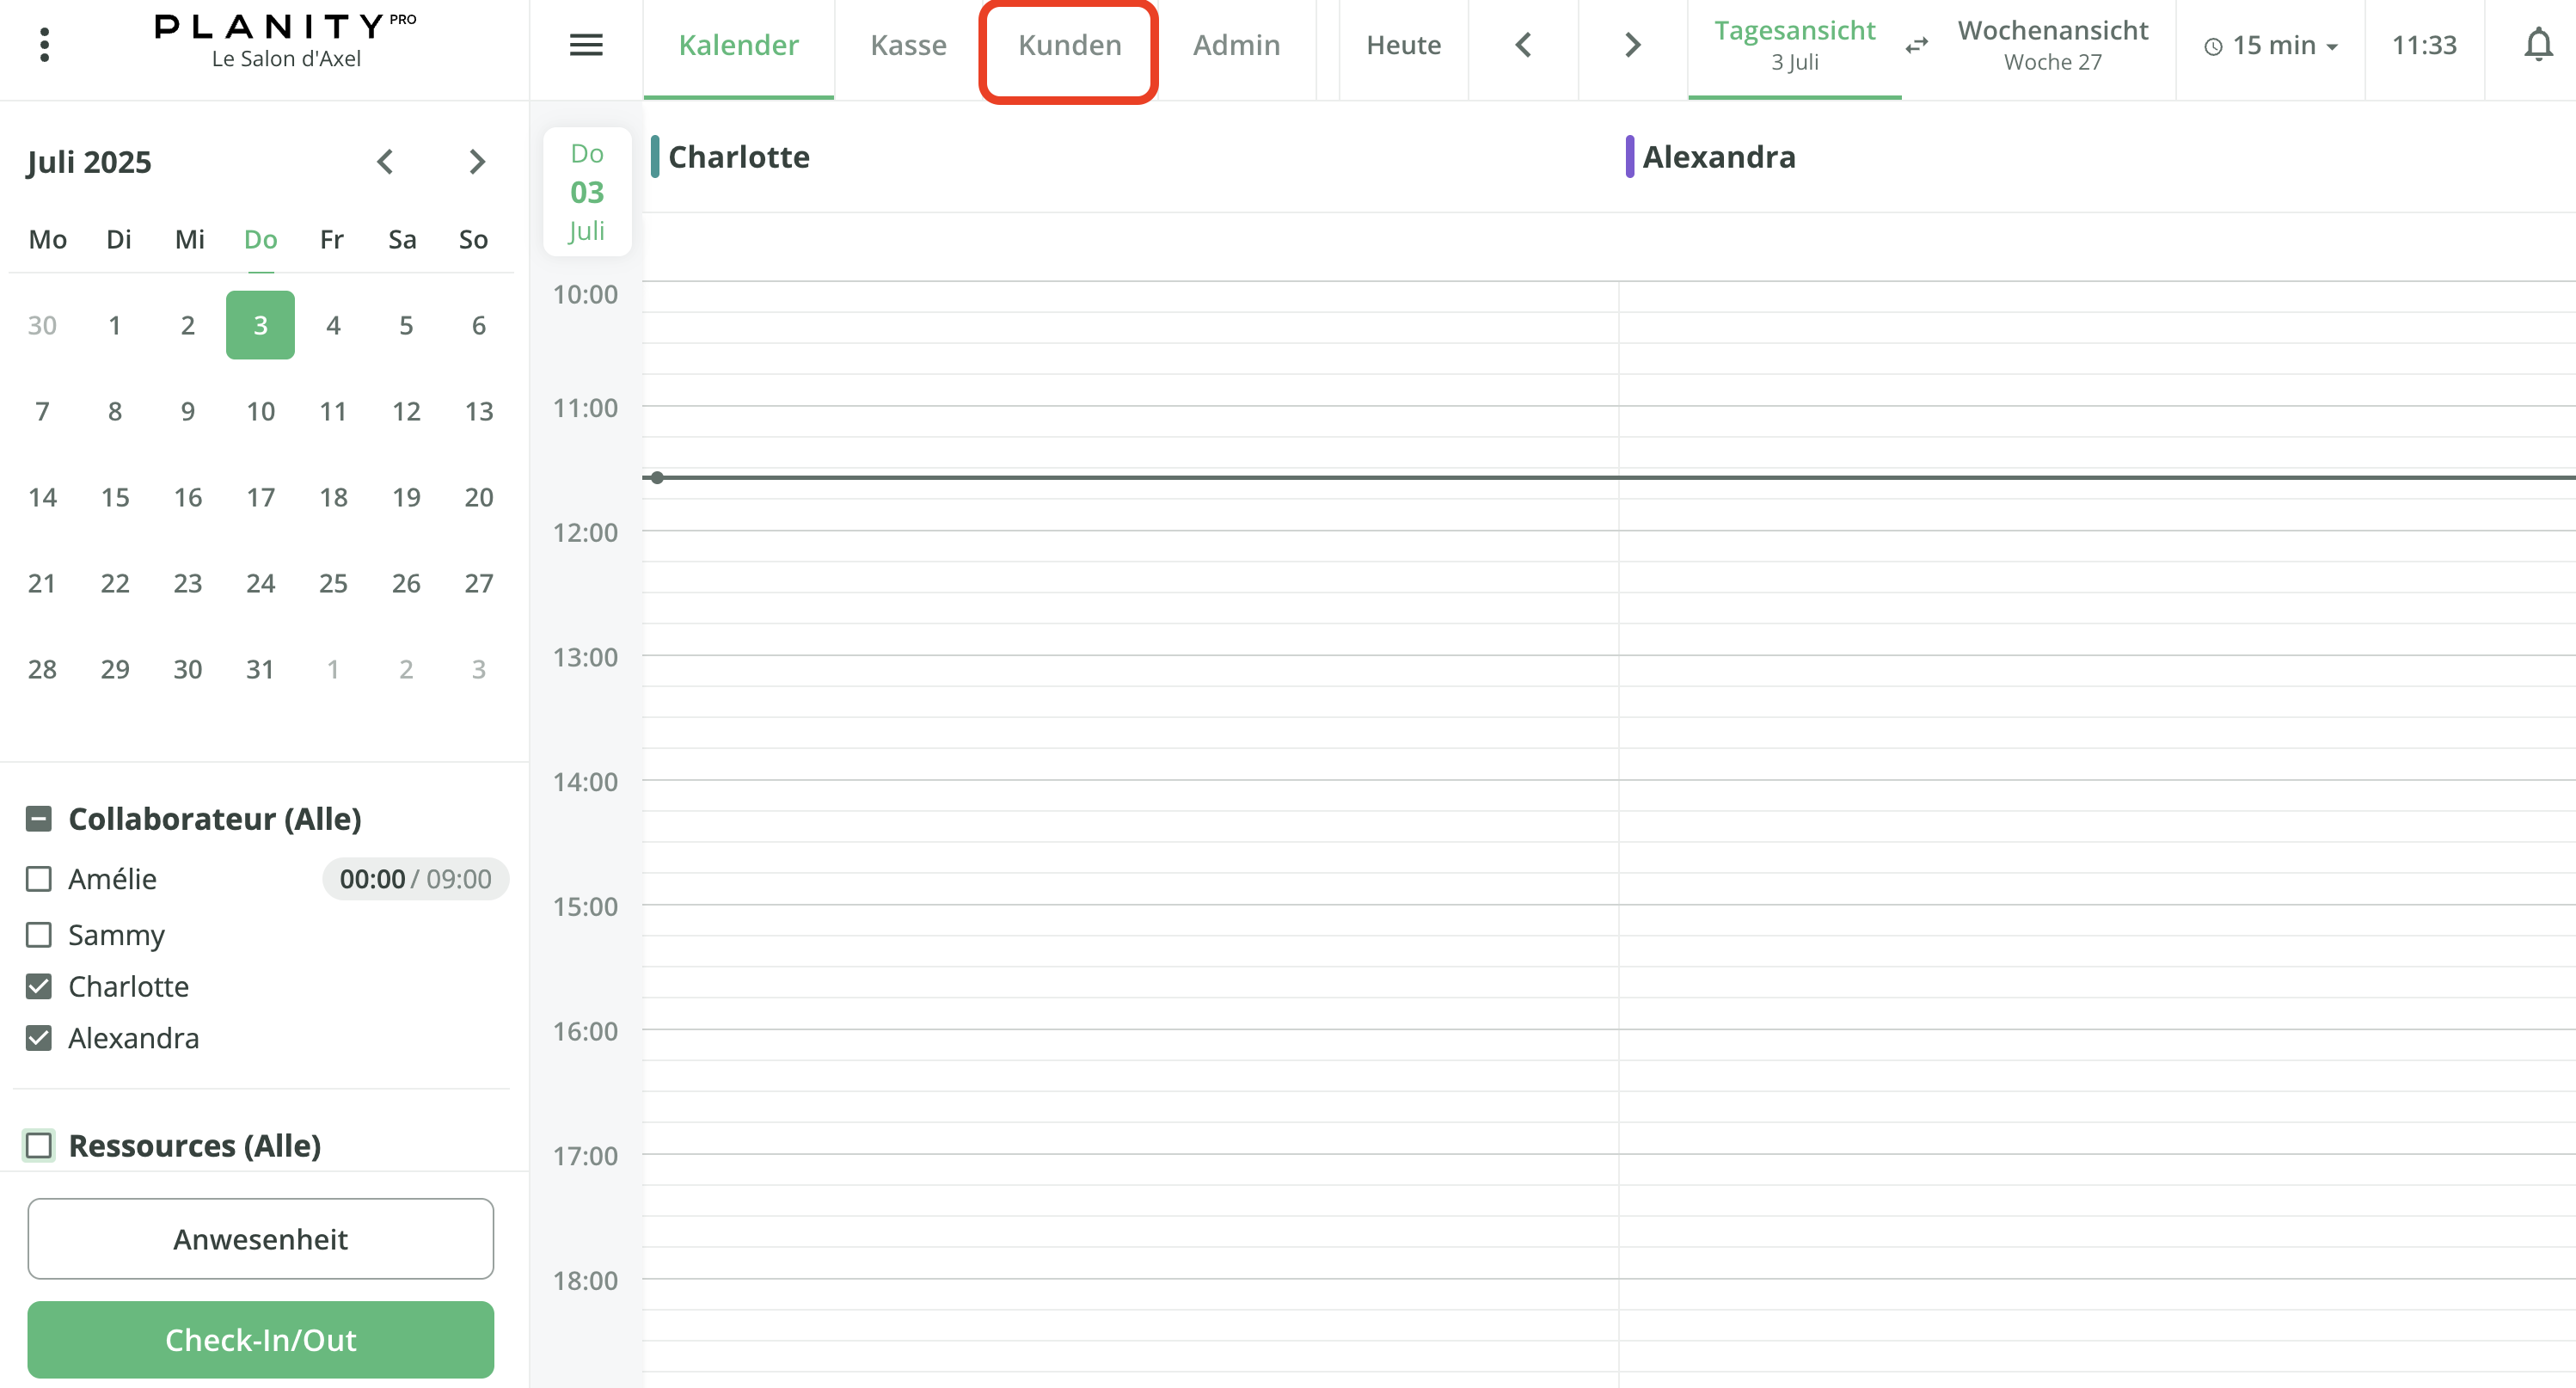The height and width of the screenshot is (1388, 2576).
Task: Toggle the Ressources (Alle) checkbox
Action: (39, 1145)
